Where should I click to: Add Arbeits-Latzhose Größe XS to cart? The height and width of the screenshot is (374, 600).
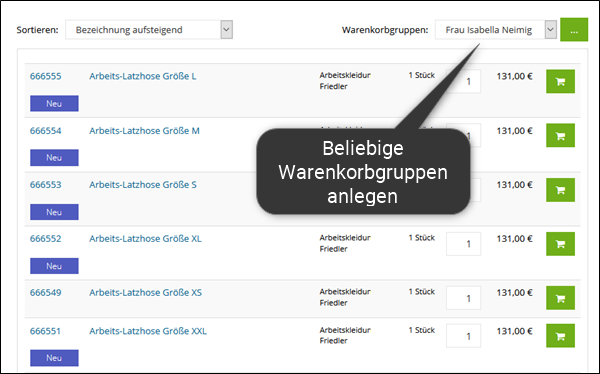[560, 298]
